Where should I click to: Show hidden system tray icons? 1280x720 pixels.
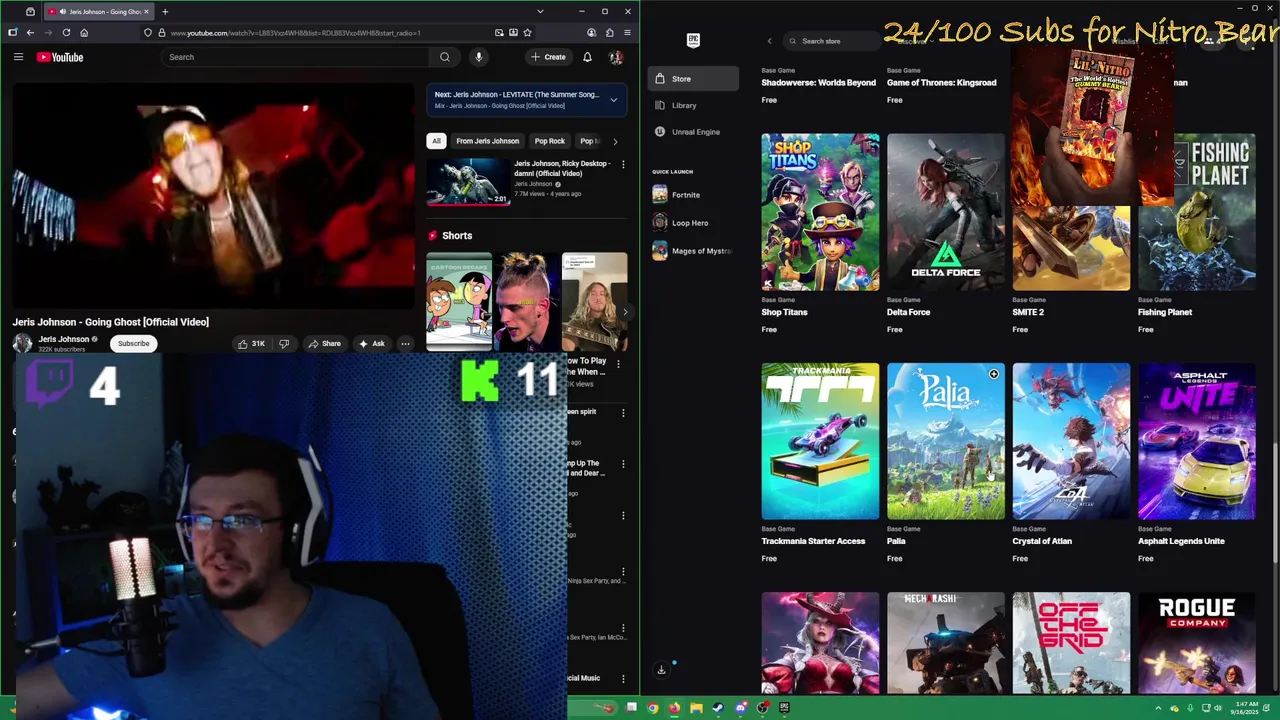coord(1159,708)
